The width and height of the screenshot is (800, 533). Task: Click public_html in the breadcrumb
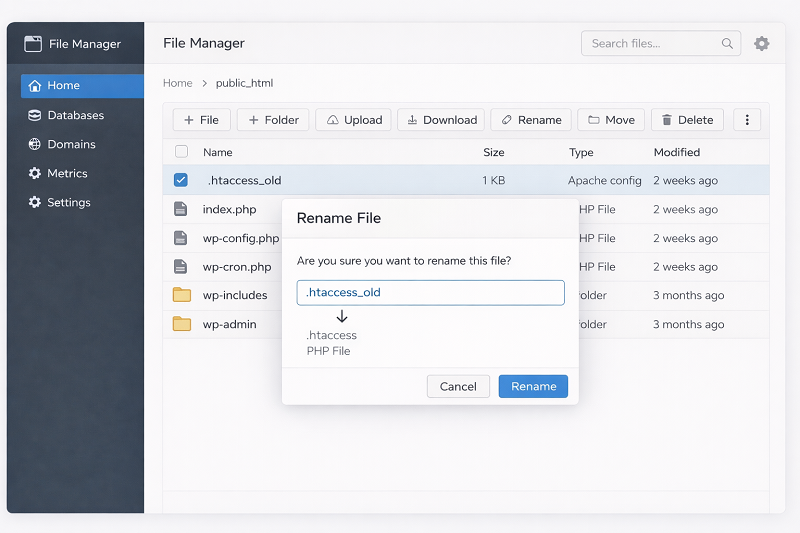(244, 83)
